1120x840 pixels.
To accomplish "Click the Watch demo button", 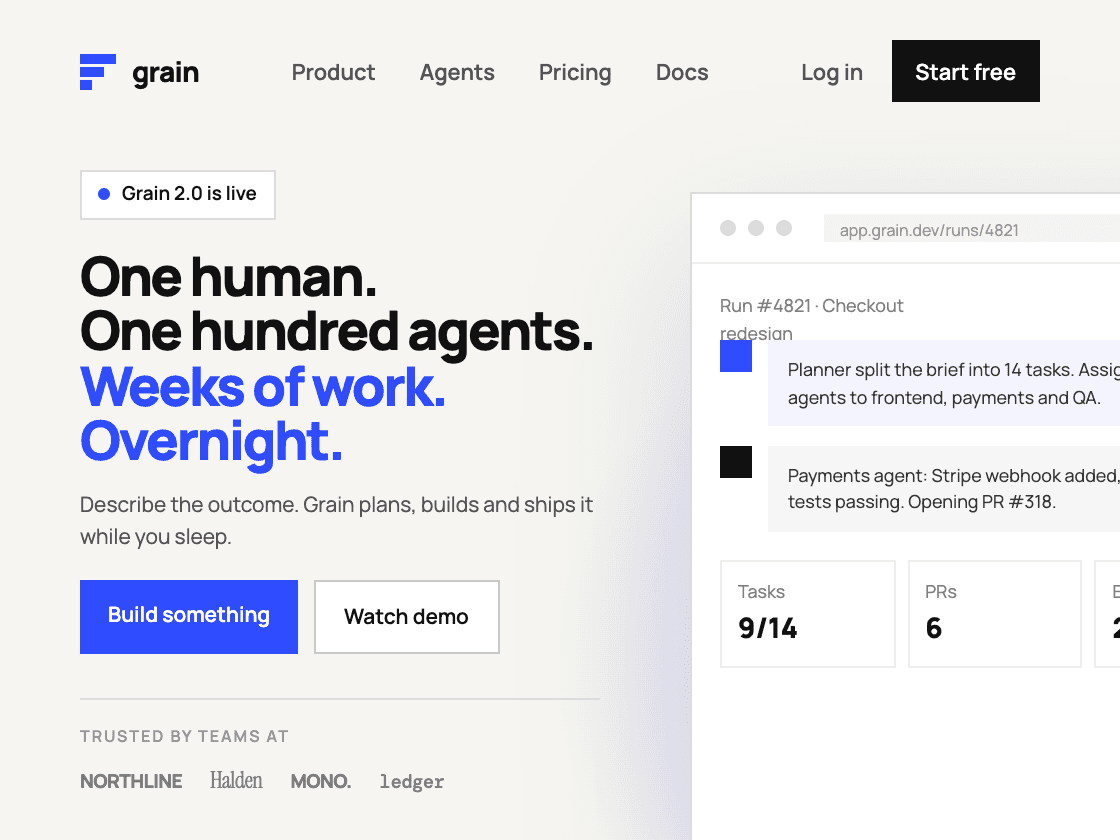I will coord(406,616).
